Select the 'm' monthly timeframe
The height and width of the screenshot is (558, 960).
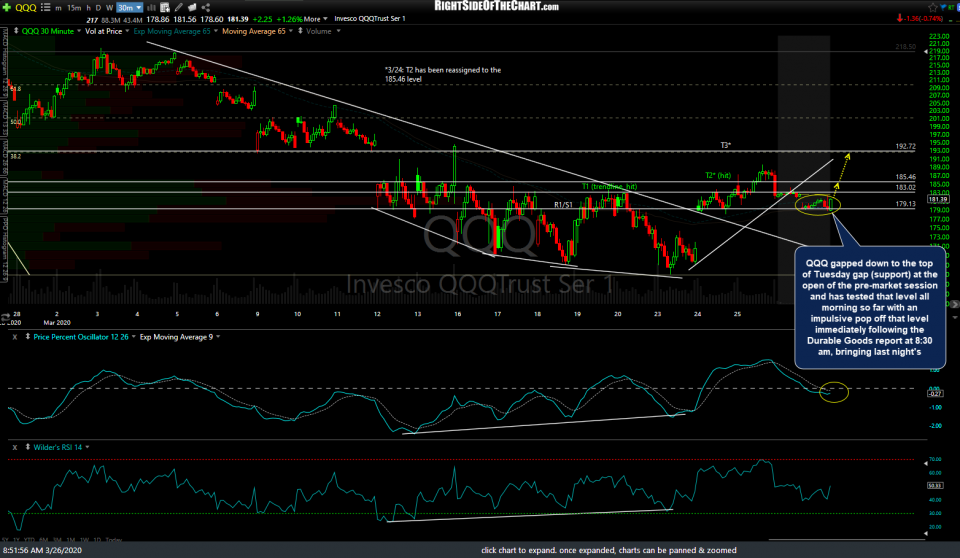(58, 8)
